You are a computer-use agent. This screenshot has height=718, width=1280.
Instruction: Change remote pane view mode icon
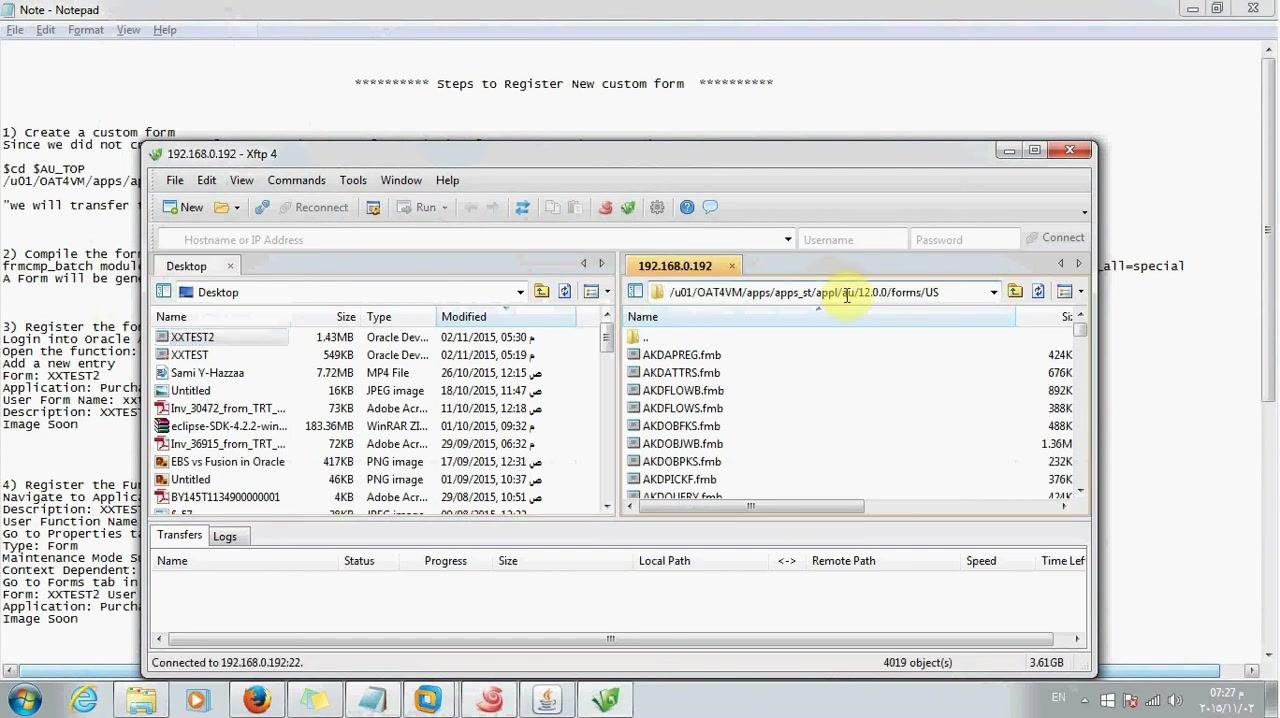1065,292
